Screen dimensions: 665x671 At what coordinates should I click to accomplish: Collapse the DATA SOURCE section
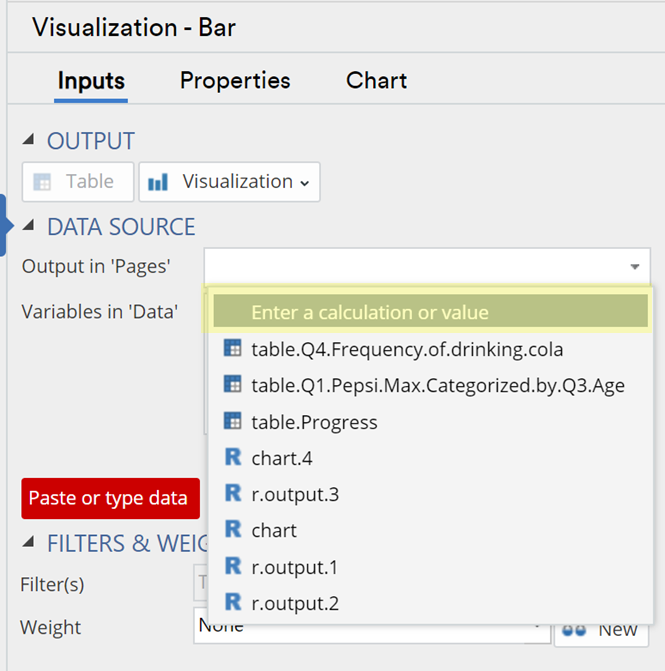[28, 225]
